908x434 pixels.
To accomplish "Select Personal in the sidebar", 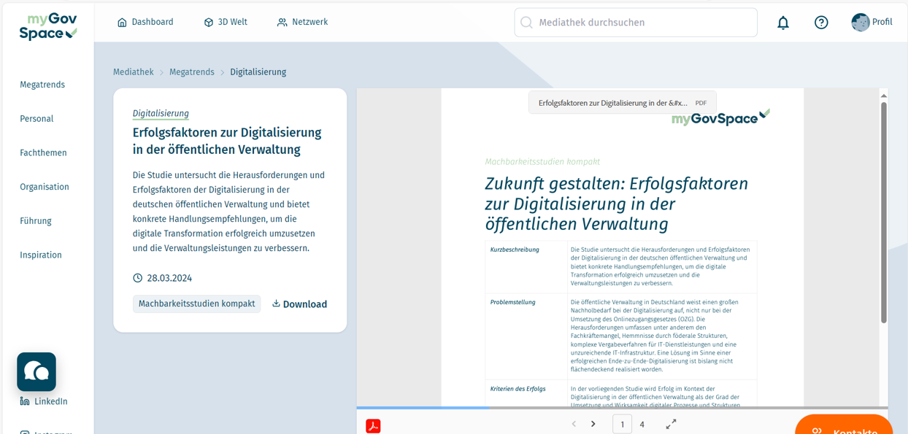I will pyautogui.click(x=36, y=119).
